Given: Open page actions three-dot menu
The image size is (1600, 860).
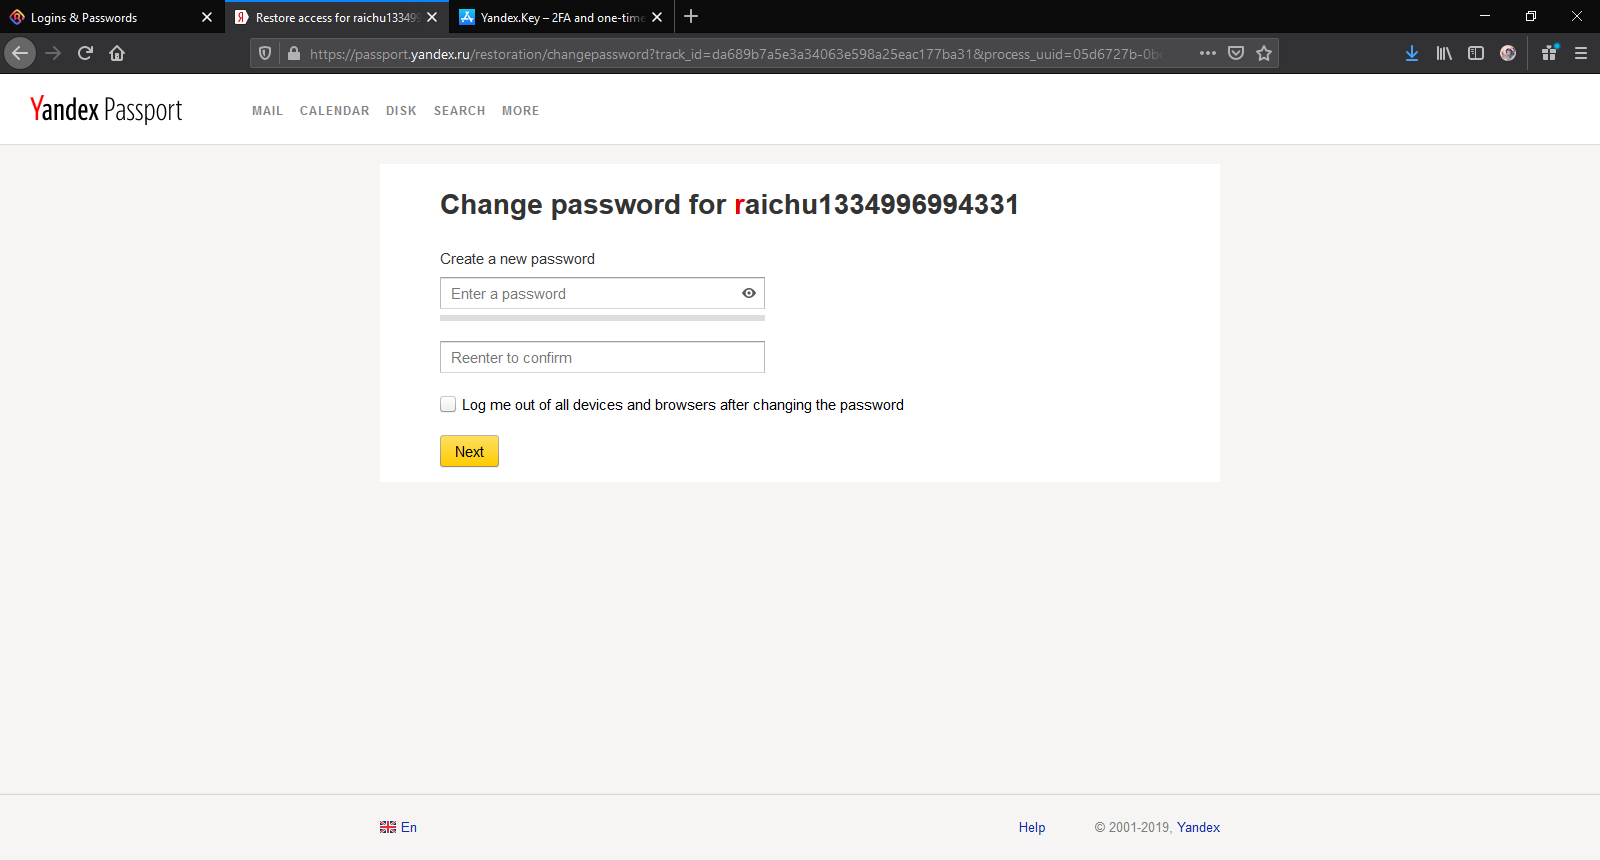Looking at the screenshot, I should (1208, 53).
